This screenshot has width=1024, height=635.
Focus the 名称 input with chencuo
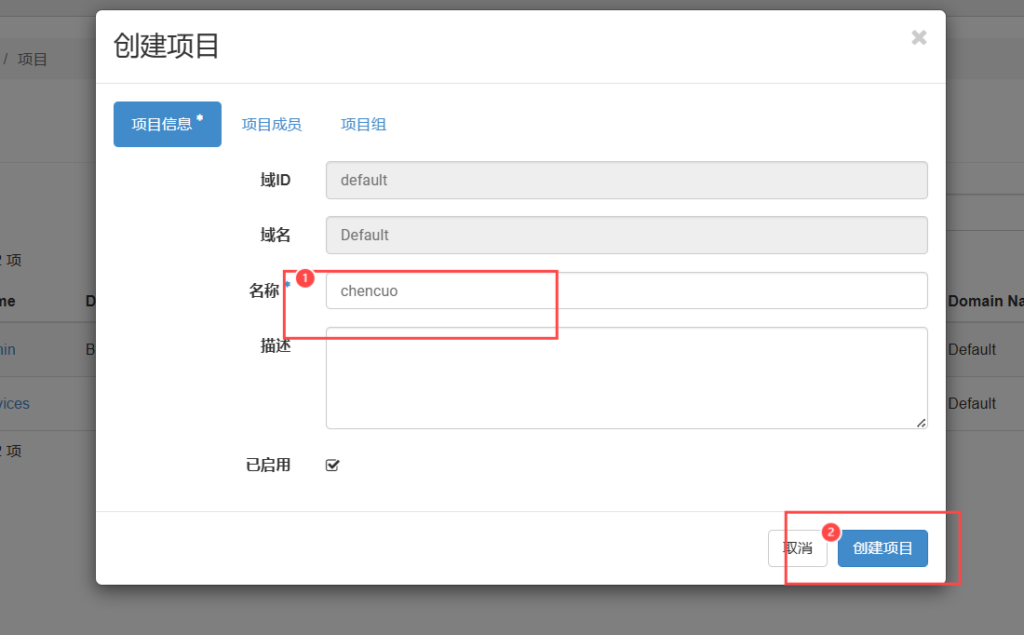[626, 291]
